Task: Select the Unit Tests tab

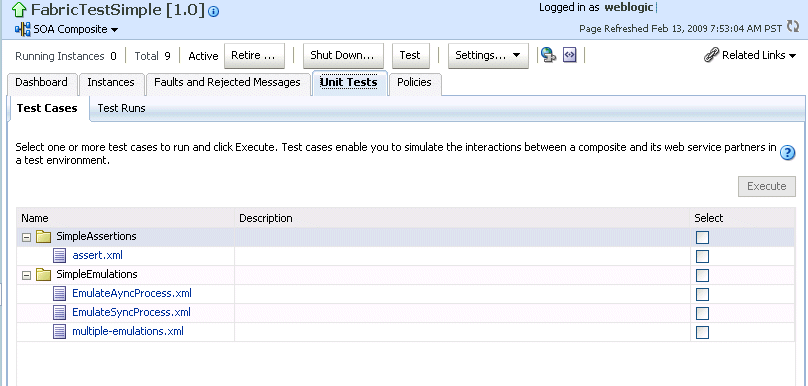Action: (349, 83)
